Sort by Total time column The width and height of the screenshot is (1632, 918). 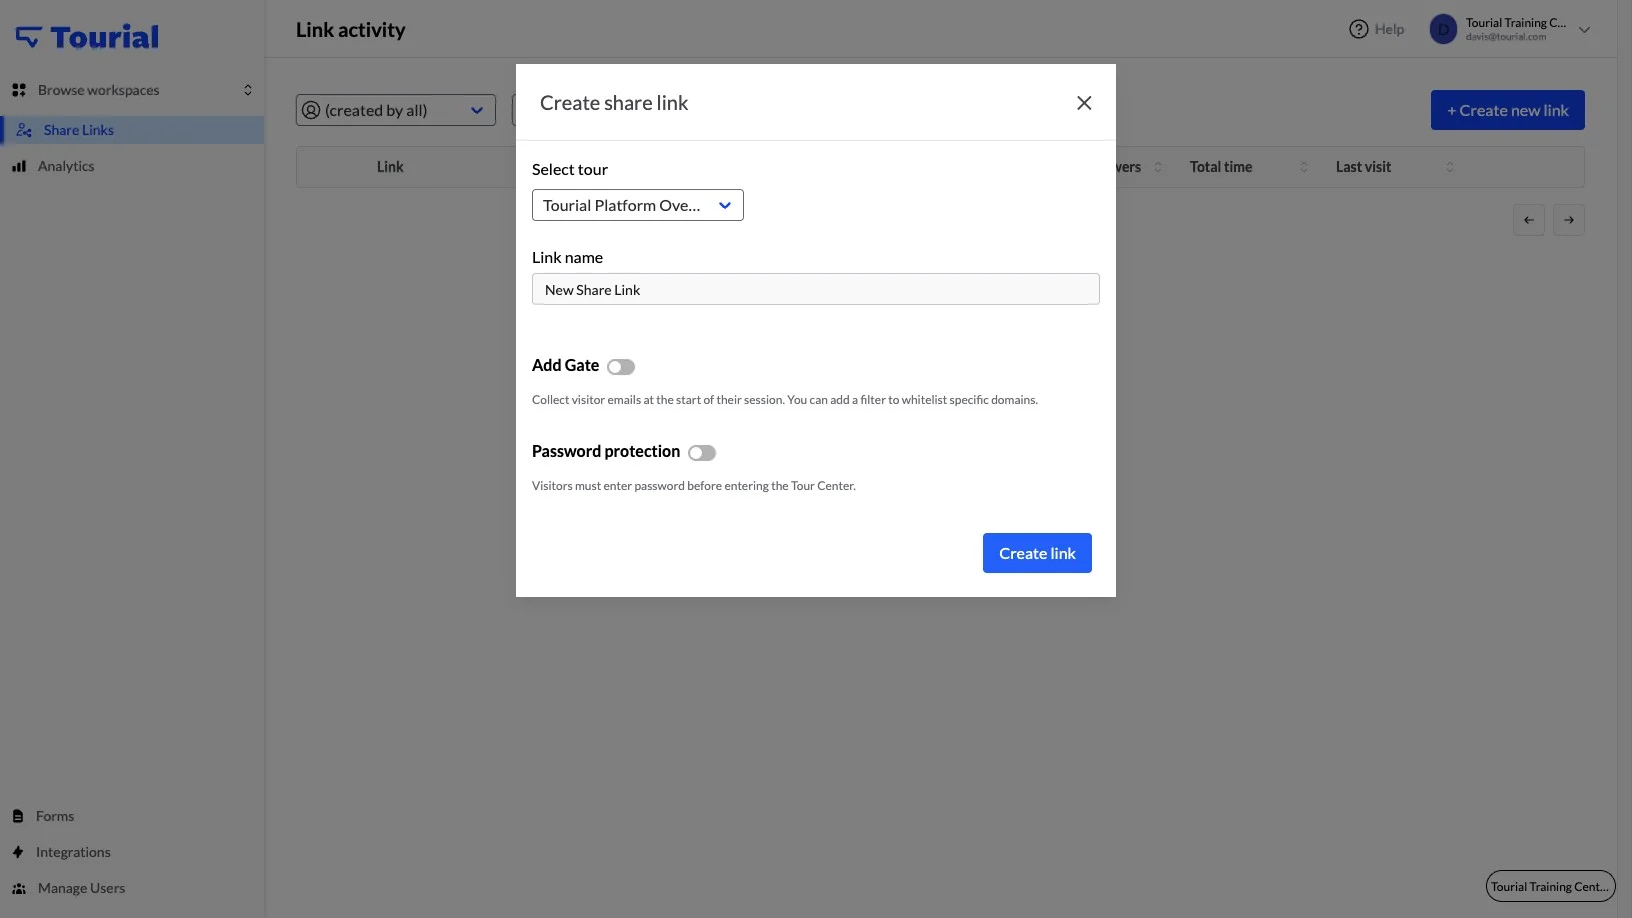click(1220, 167)
